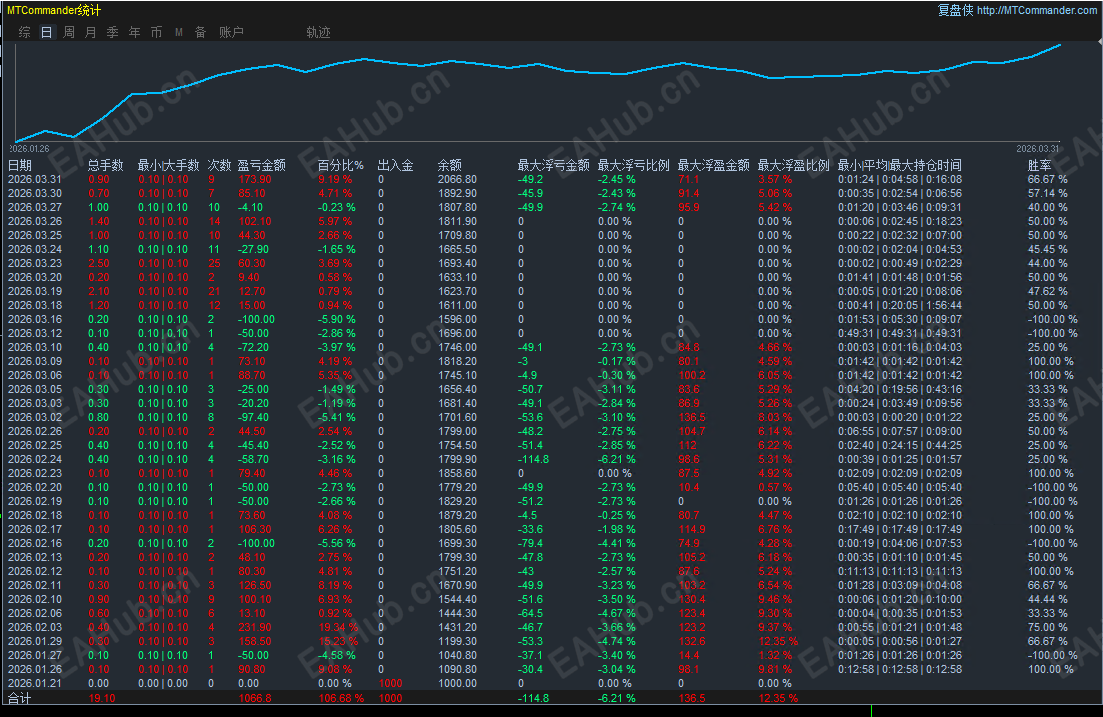Select the 2026.03.31 date row

34,179
